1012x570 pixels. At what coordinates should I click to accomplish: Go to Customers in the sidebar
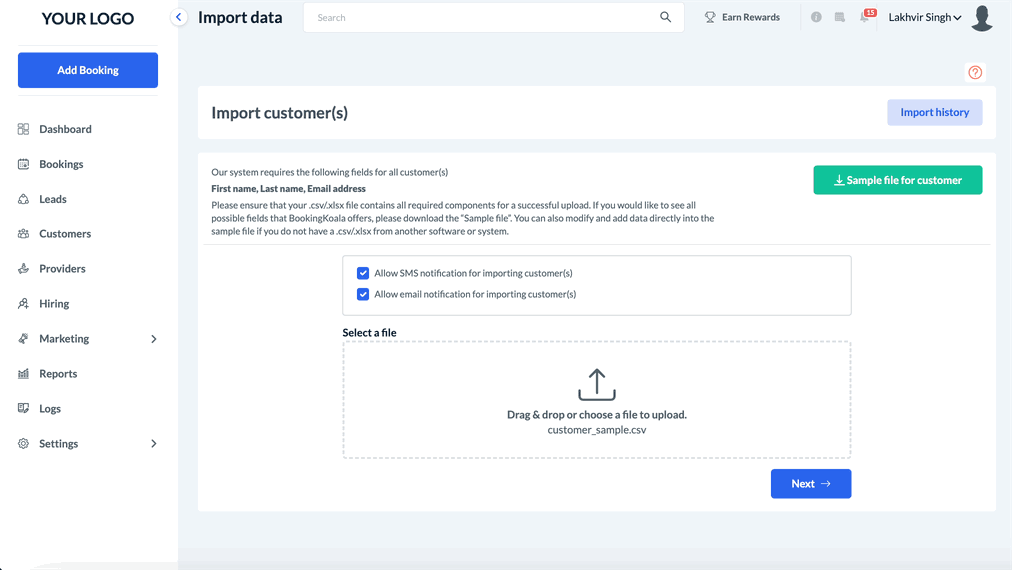coord(65,234)
